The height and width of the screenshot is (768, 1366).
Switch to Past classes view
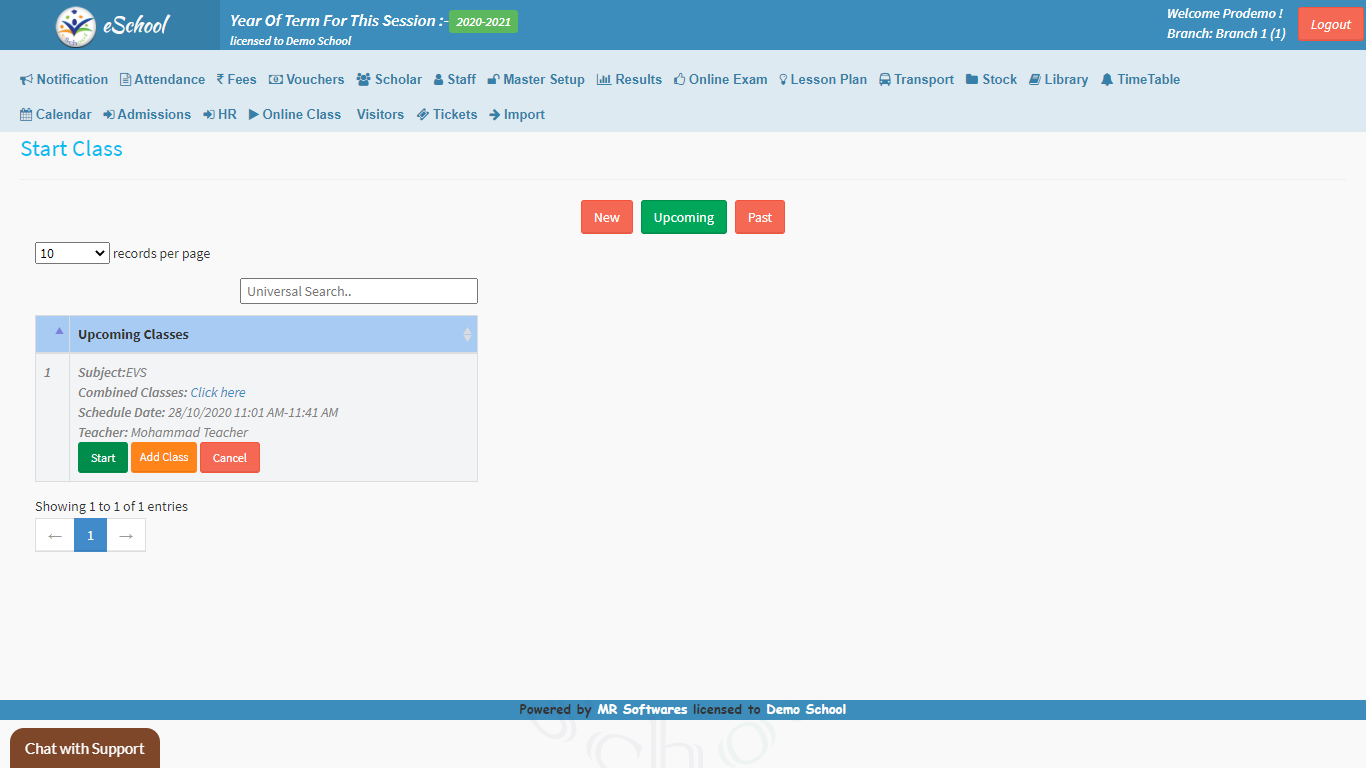tap(759, 218)
